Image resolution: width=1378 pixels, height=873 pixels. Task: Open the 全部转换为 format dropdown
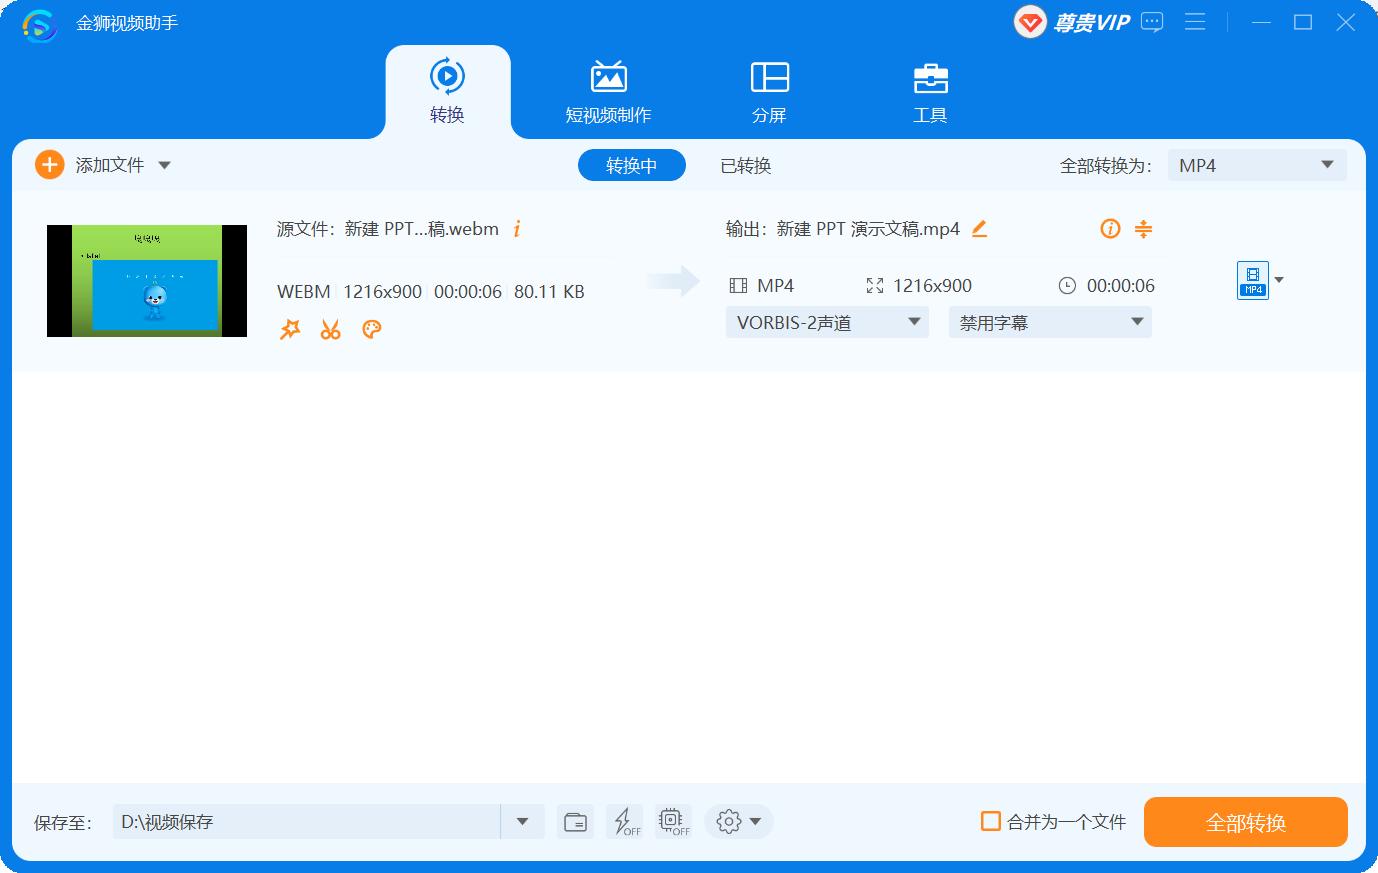click(1256, 165)
